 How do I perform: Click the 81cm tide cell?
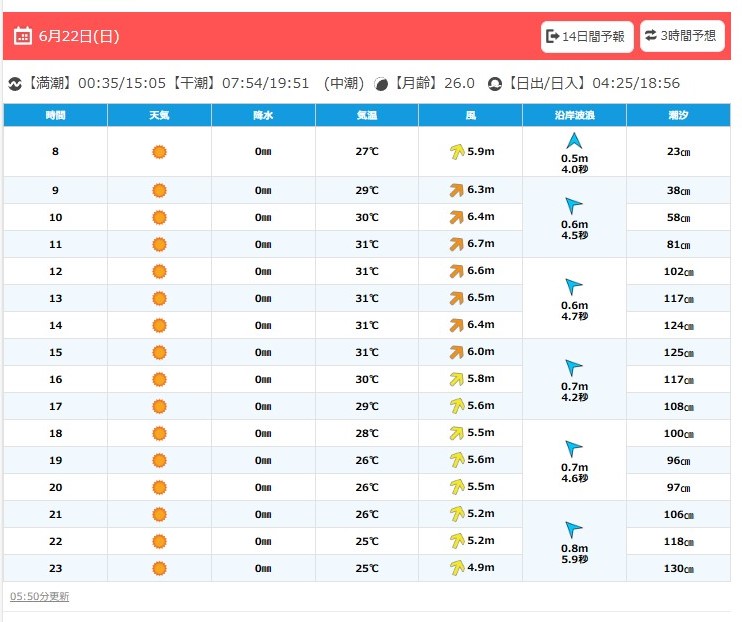tap(678, 244)
